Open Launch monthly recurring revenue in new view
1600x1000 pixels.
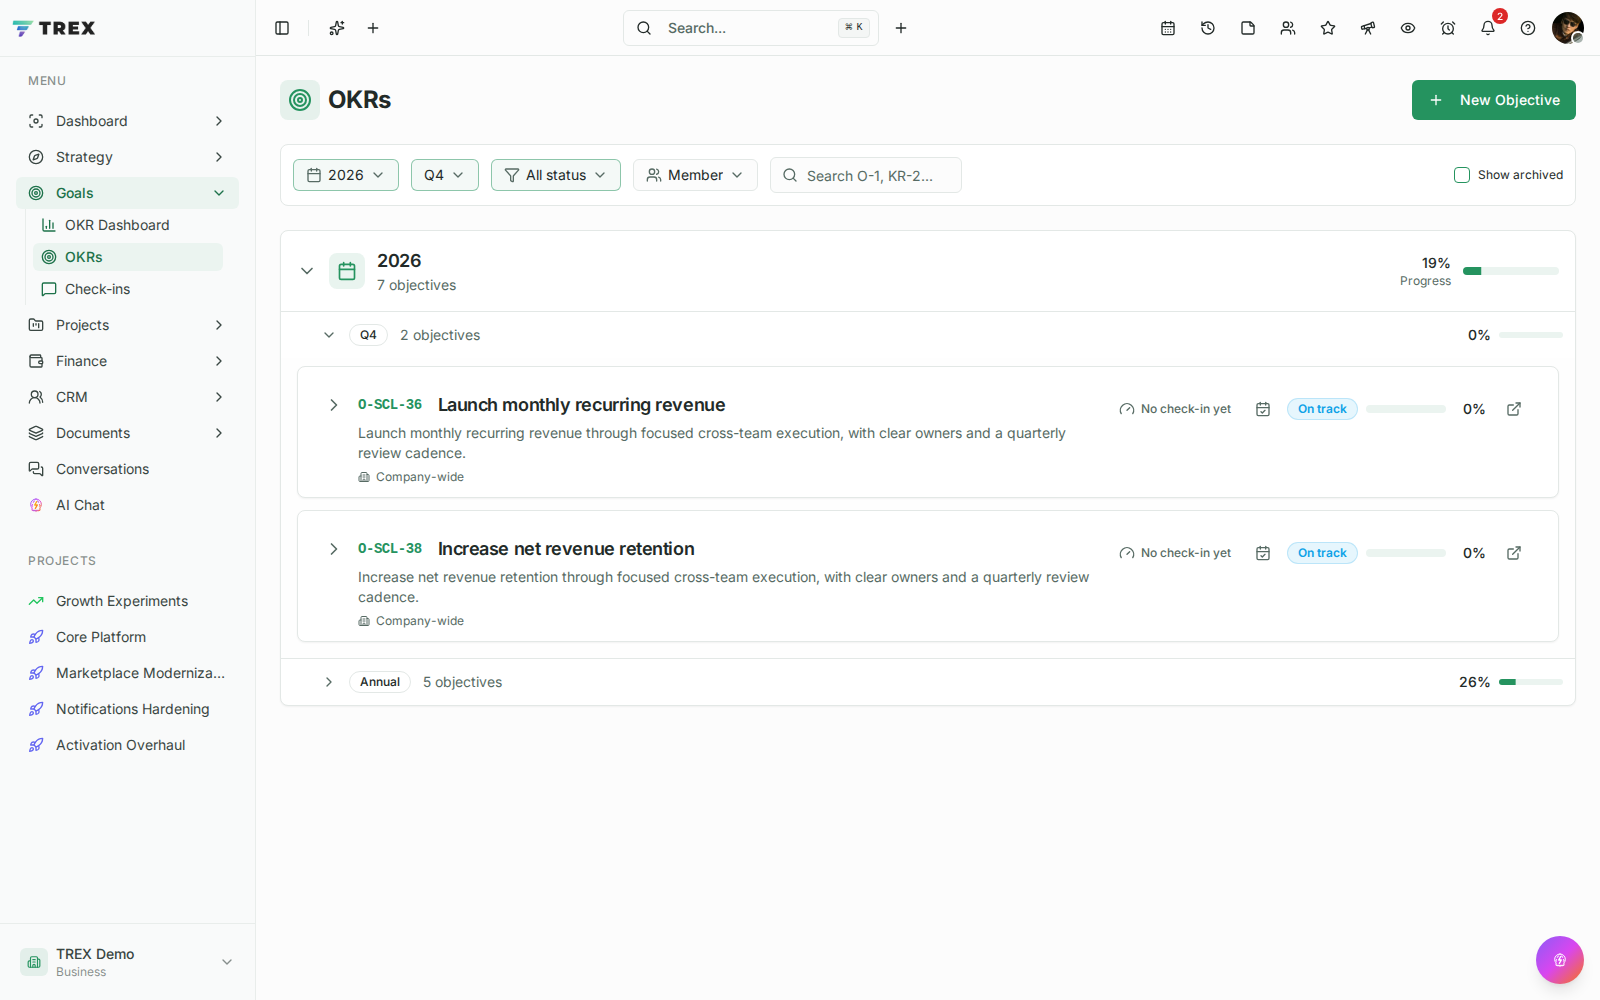pyautogui.click(x=1514, y=409)
